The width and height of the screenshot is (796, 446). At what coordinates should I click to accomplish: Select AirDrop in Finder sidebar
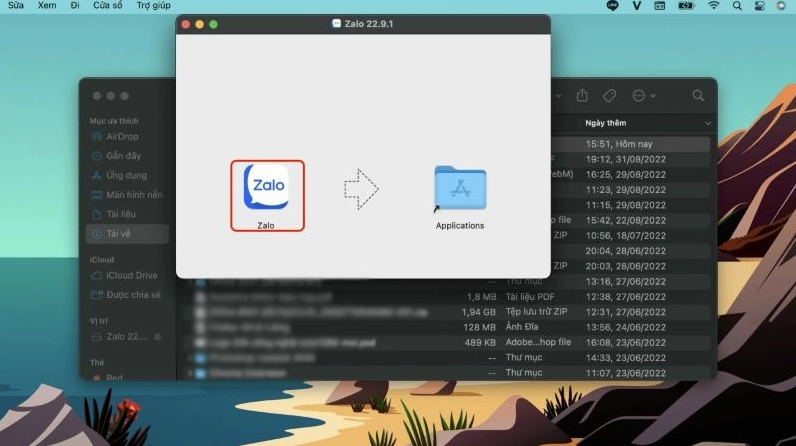pos(122,136)
